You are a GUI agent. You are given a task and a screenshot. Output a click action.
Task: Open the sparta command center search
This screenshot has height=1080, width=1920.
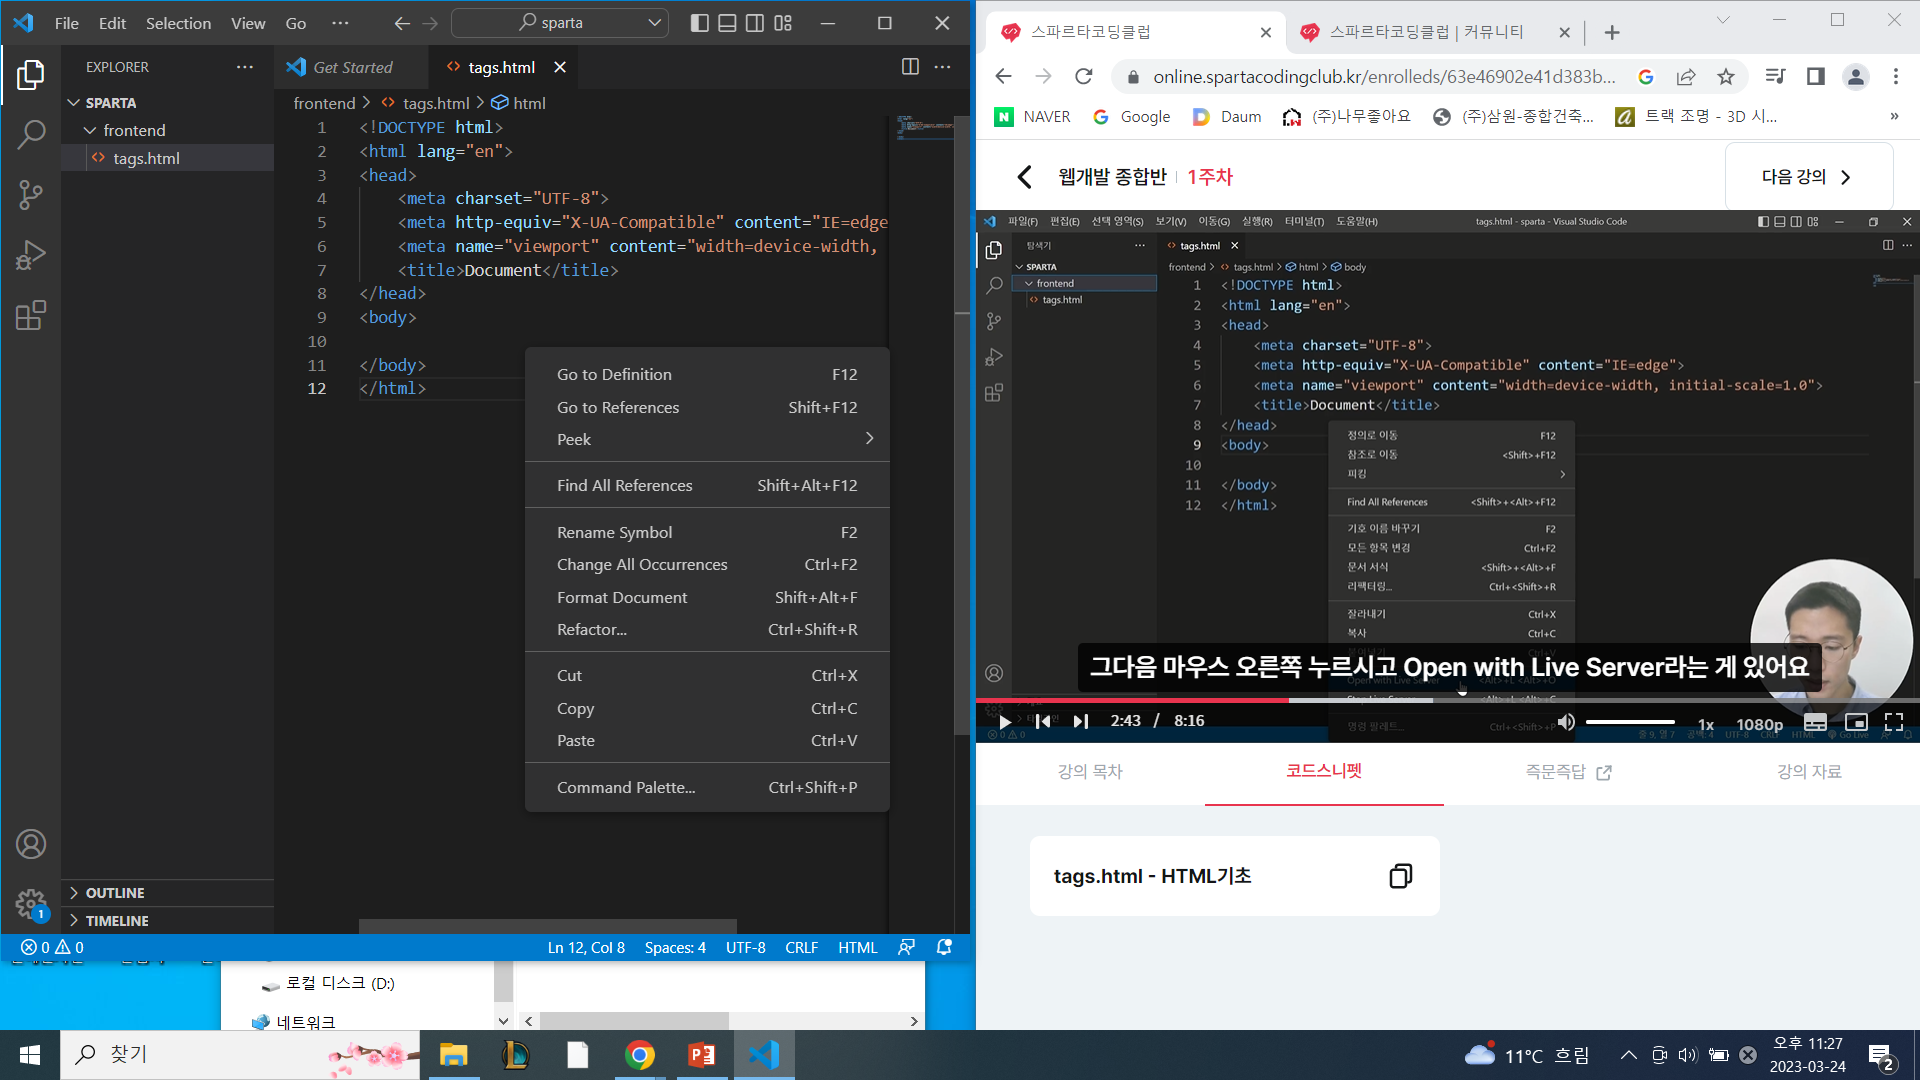click(560, 23)
